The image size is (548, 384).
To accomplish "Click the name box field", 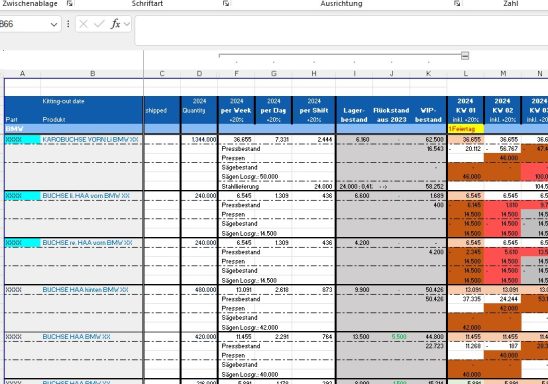I will 24,24.
